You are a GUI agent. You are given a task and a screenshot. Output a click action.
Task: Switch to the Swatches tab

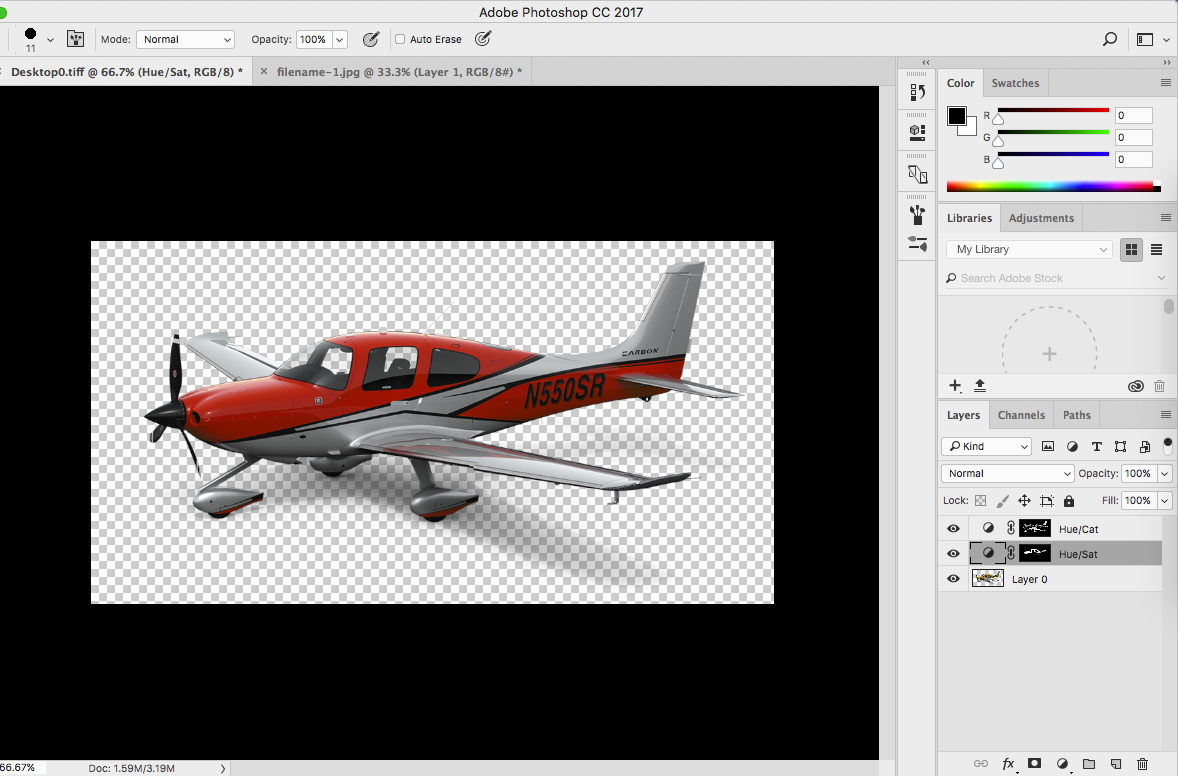click(x=1015, y=83)
